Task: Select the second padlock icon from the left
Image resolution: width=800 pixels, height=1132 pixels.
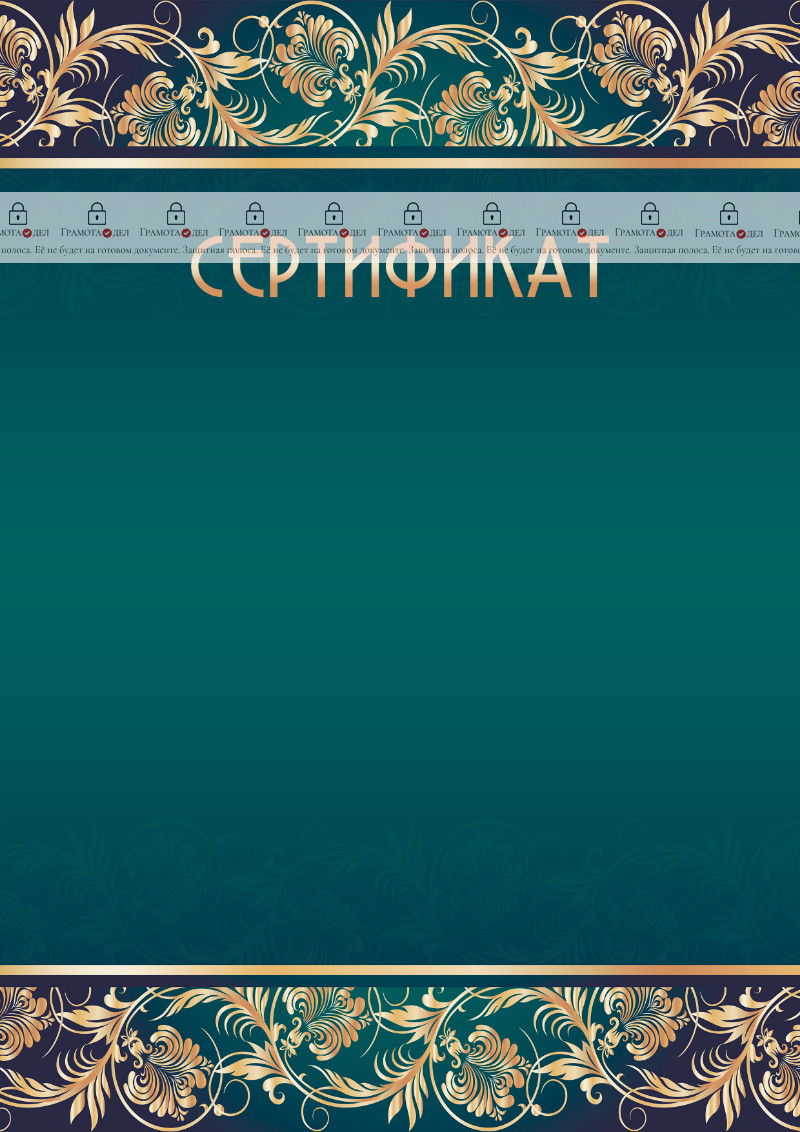Action: [x=97, y=213]
